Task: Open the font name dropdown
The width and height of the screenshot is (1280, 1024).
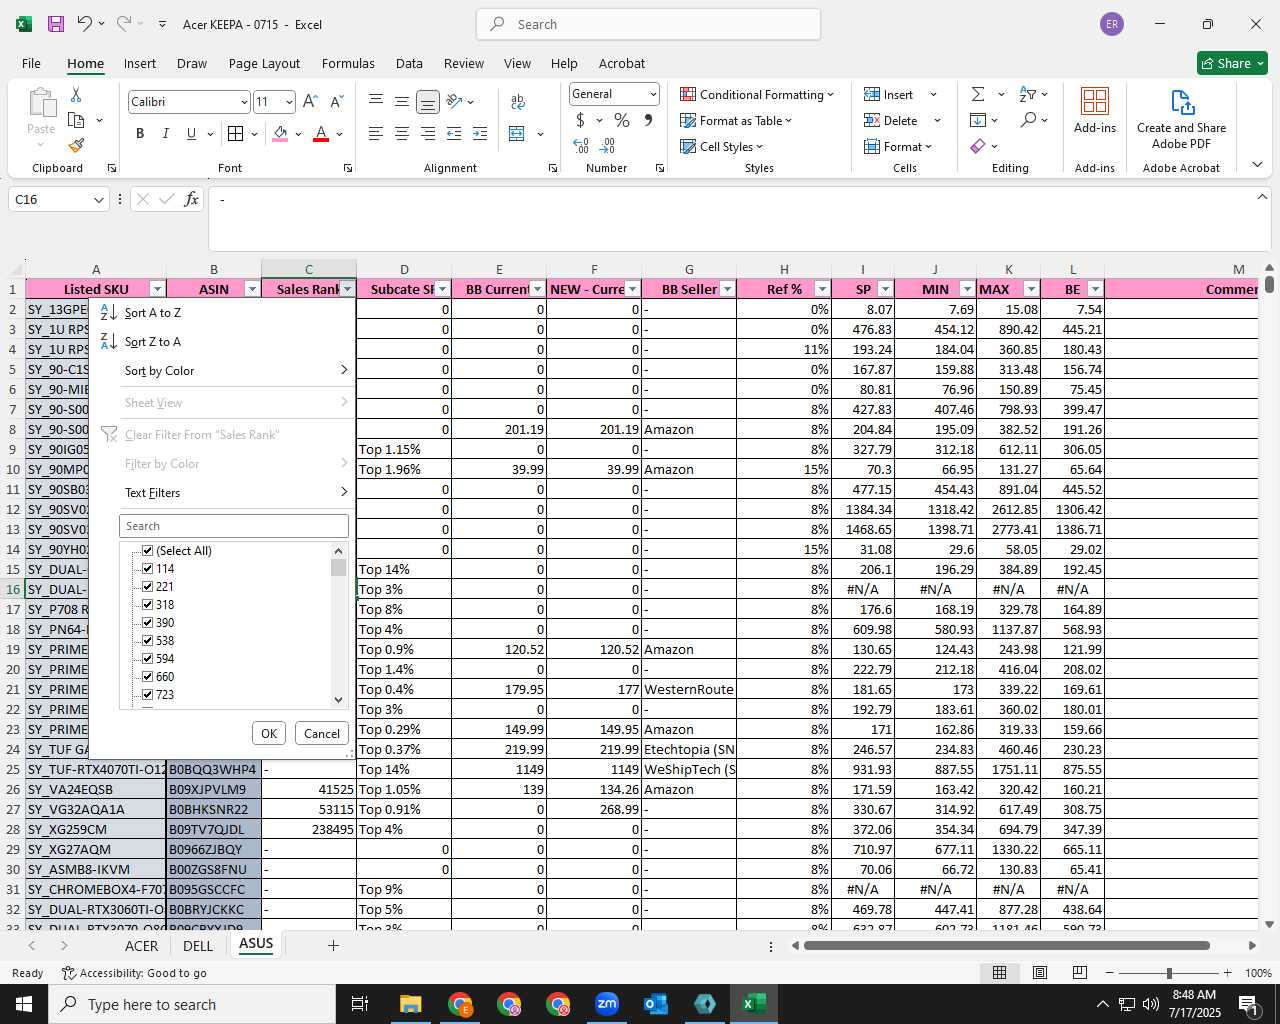Action: point(243,102)
